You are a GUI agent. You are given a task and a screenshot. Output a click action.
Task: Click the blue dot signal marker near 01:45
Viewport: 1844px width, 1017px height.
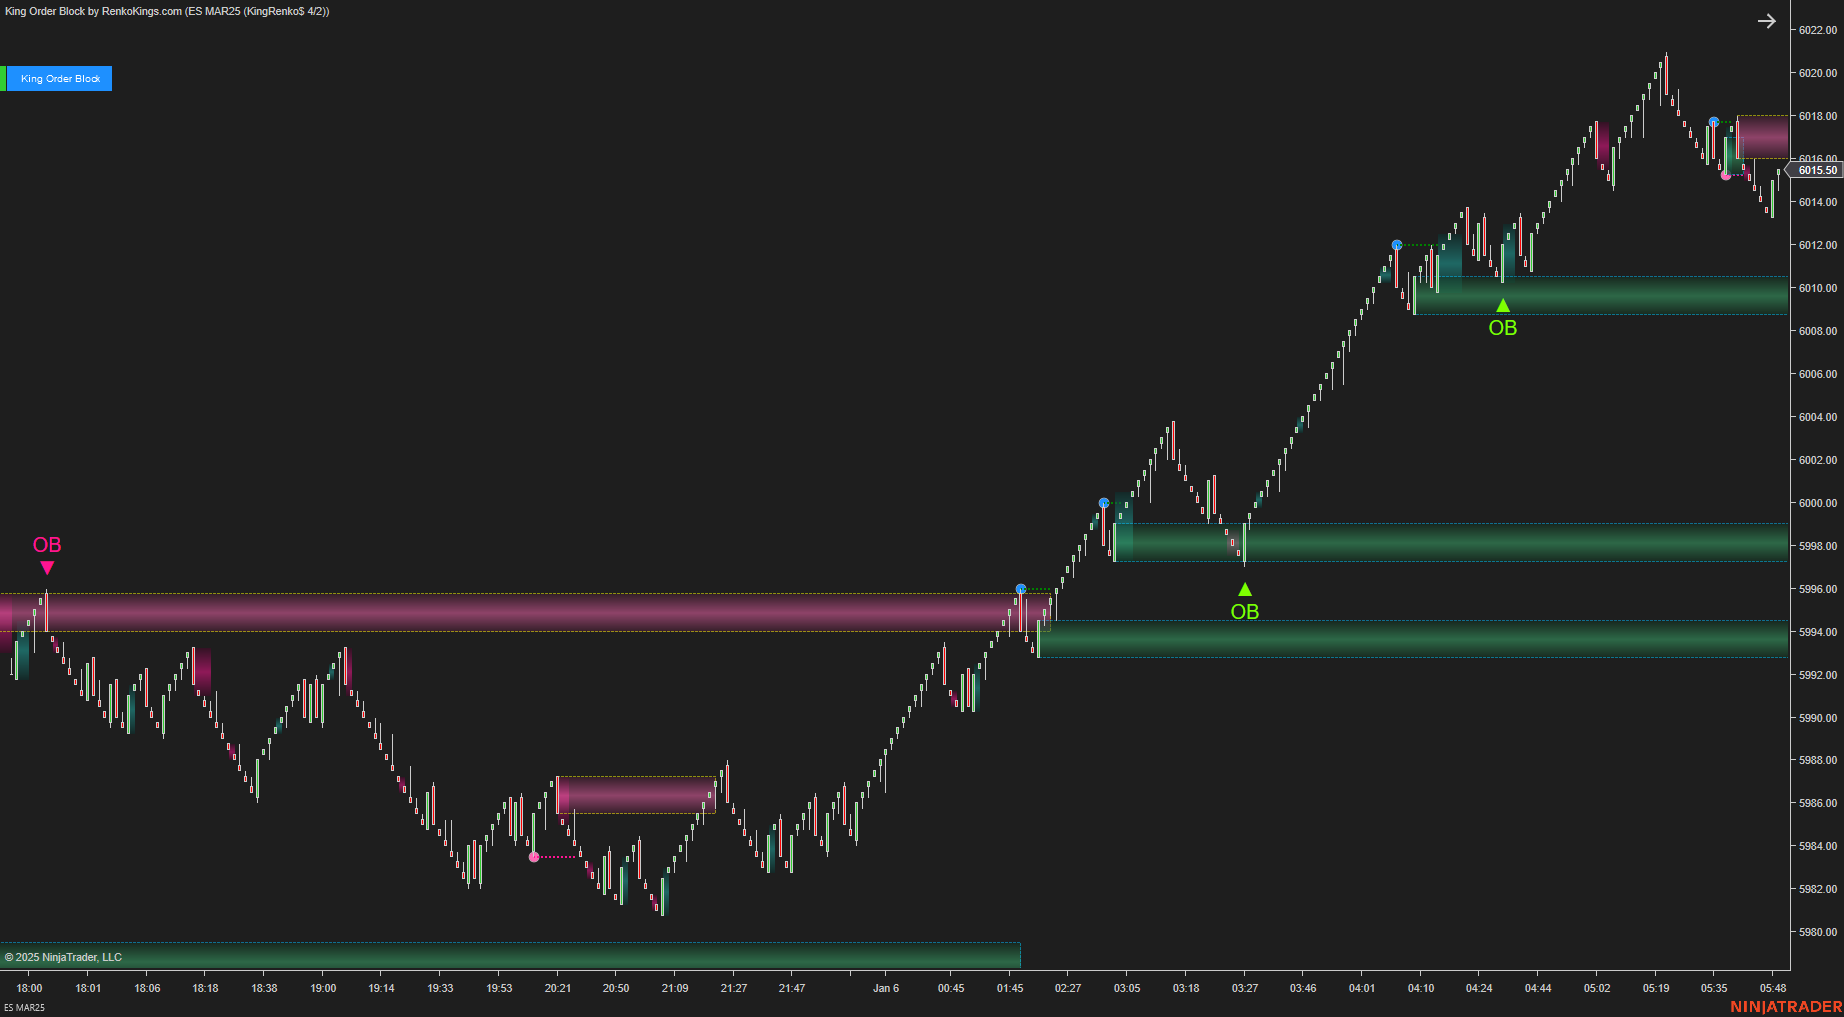coord(1020,588)
